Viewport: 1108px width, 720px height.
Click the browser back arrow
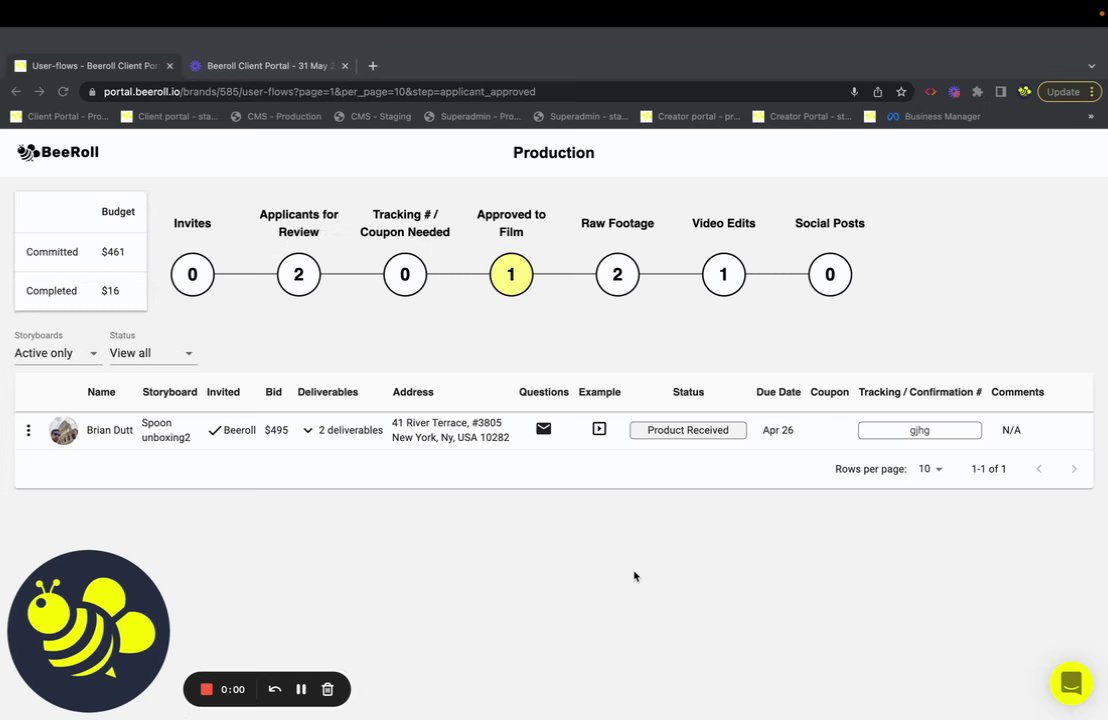point(16,92)
